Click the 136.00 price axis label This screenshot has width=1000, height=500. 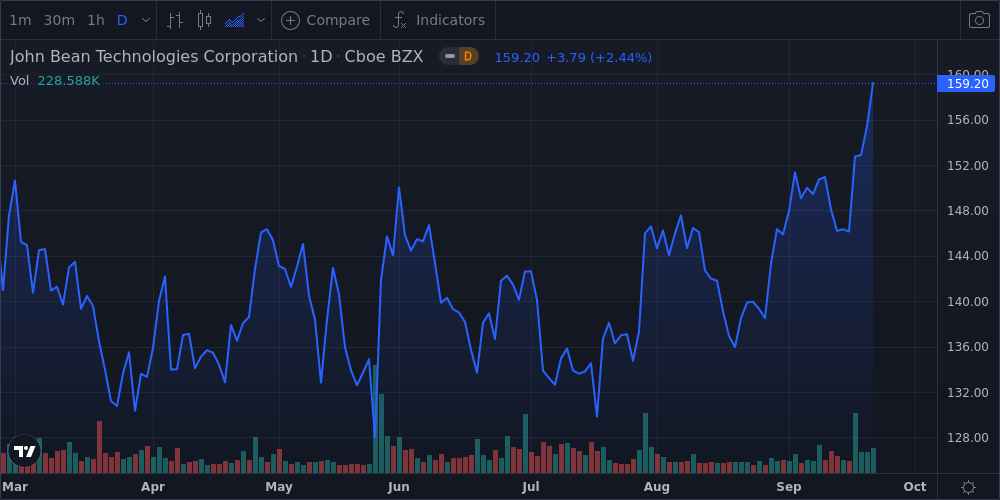pos(968,347)
